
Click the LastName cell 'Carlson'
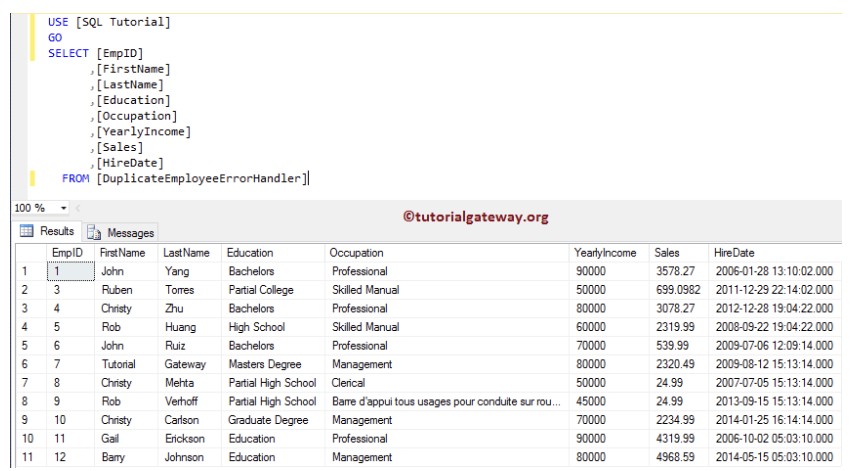point(190,420)
